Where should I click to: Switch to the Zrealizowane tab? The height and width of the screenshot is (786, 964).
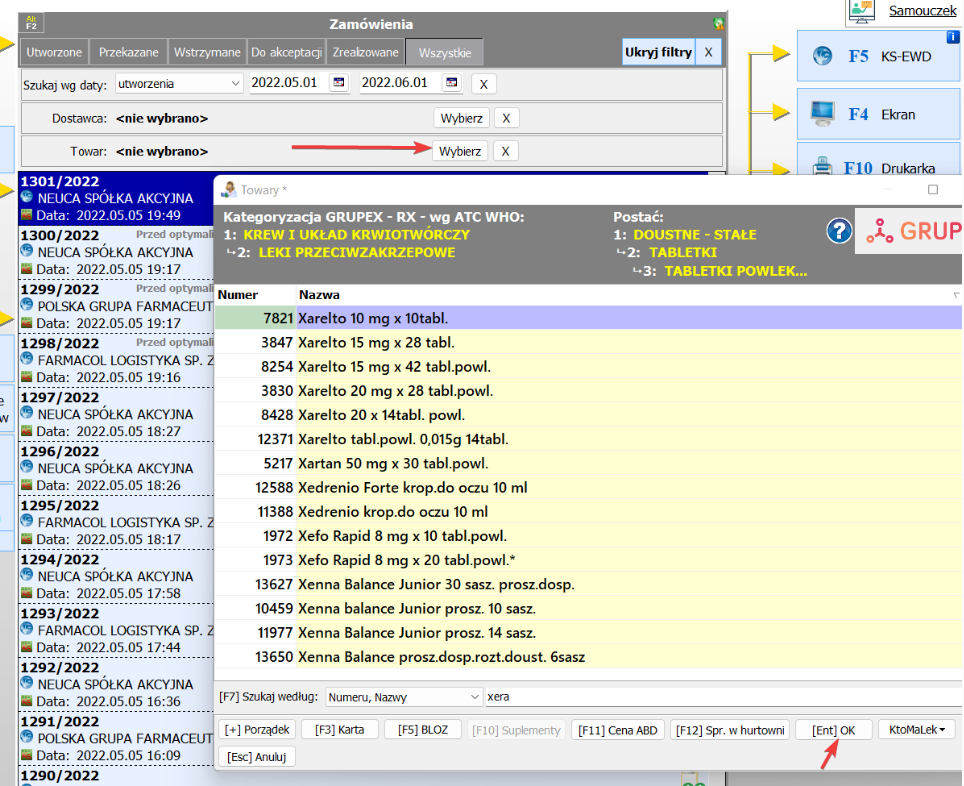point(365,52)
